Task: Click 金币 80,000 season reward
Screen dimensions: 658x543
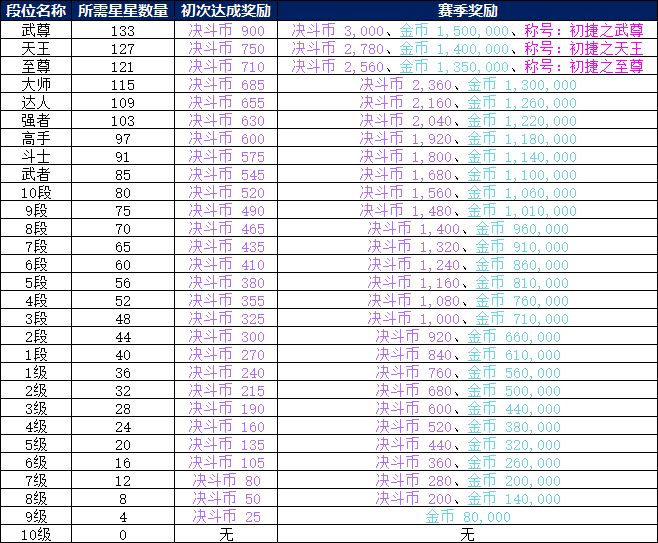Action: [x=467, y=517]
